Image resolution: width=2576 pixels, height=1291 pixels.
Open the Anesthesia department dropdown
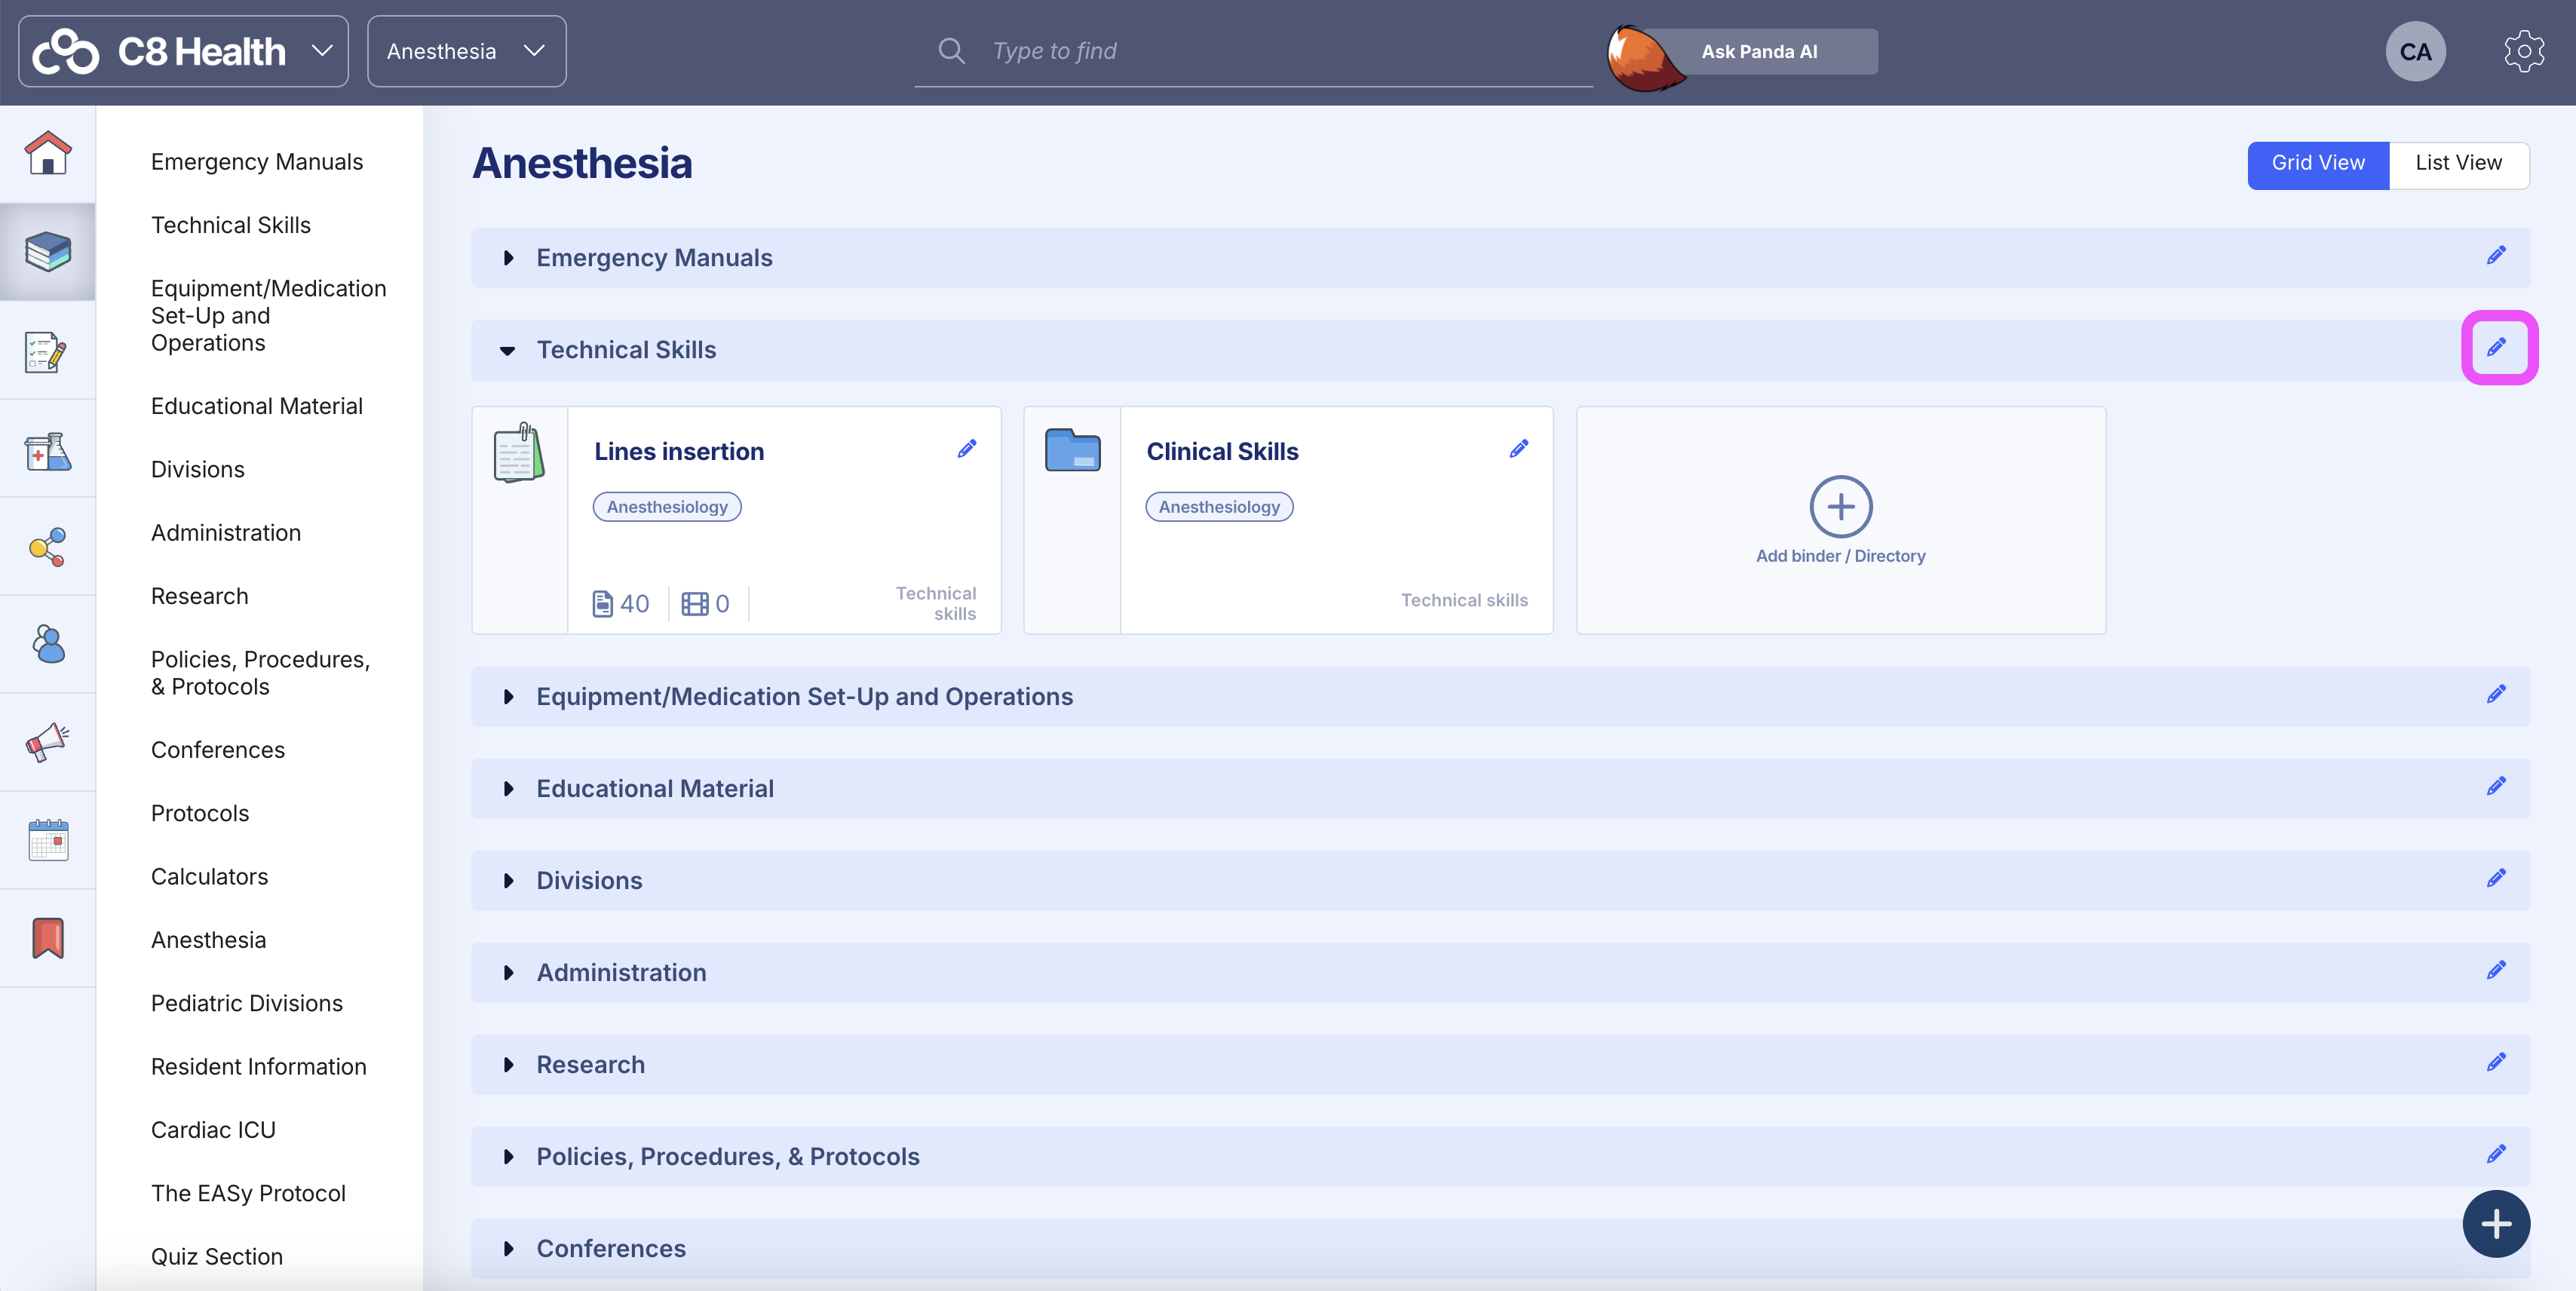click(466, 51)
